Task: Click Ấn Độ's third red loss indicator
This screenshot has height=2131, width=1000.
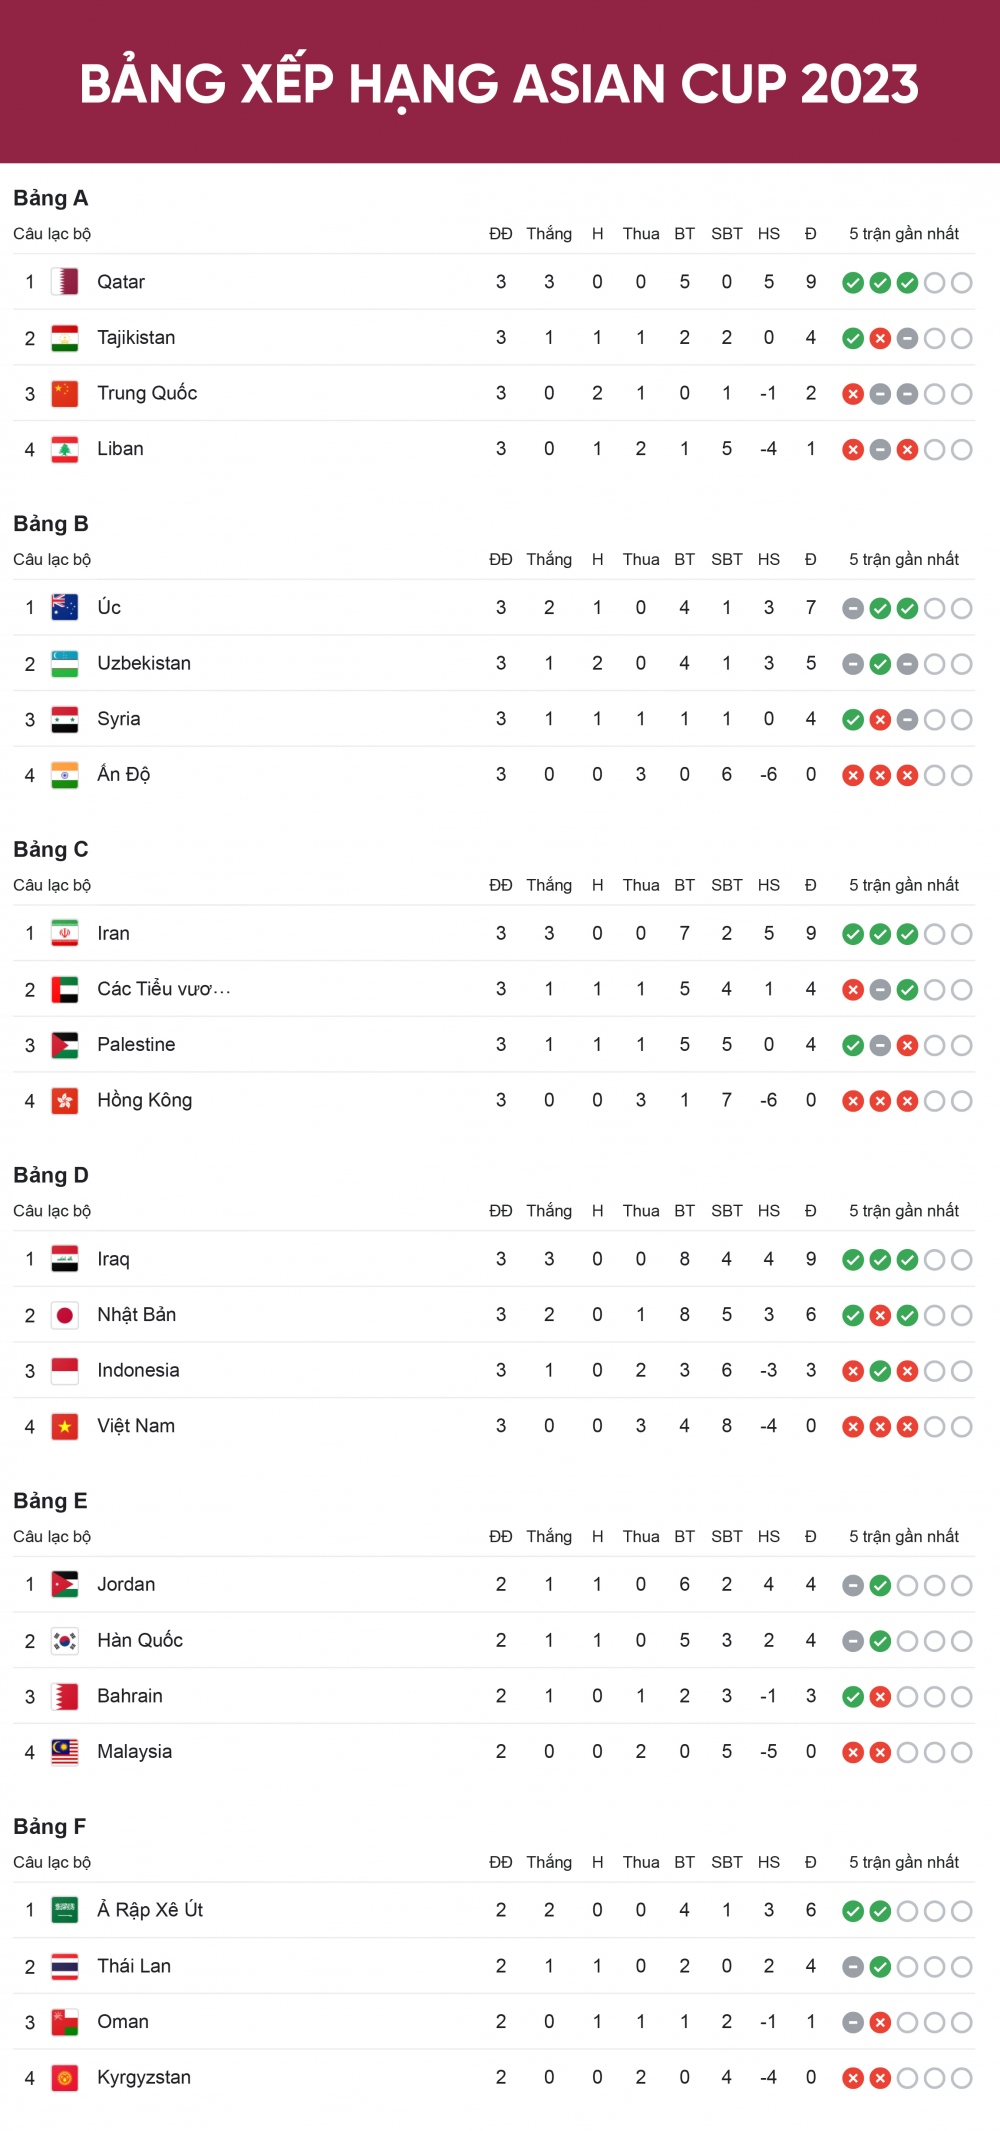Action: pos(907,775)
